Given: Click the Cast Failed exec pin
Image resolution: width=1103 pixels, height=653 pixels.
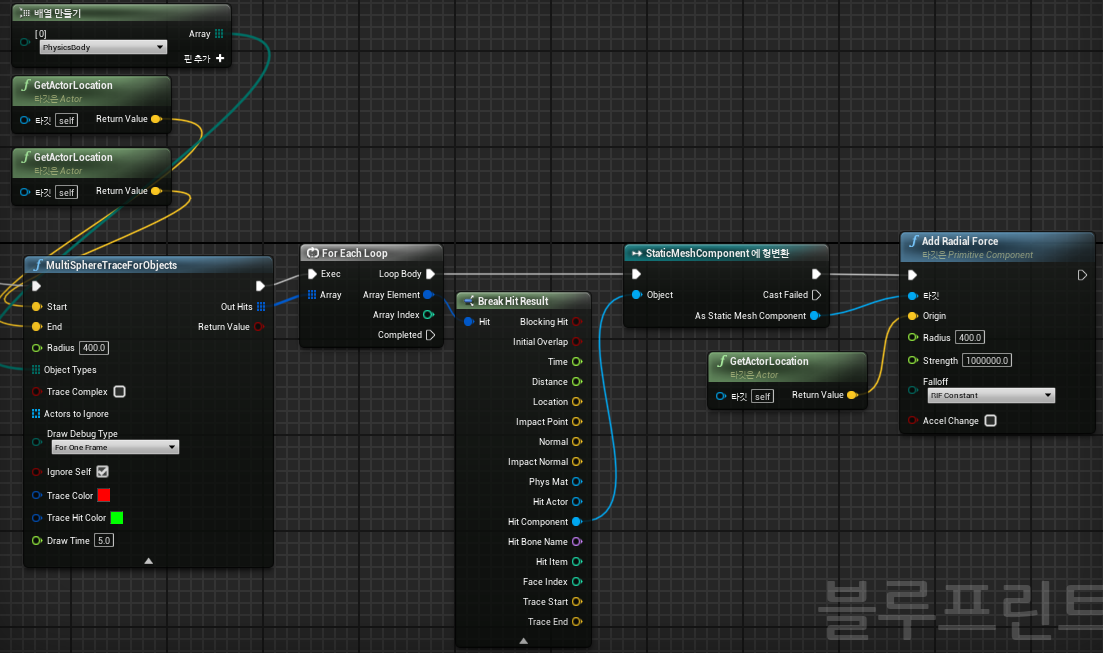Looking at the screenshot, I should [816, 295].
